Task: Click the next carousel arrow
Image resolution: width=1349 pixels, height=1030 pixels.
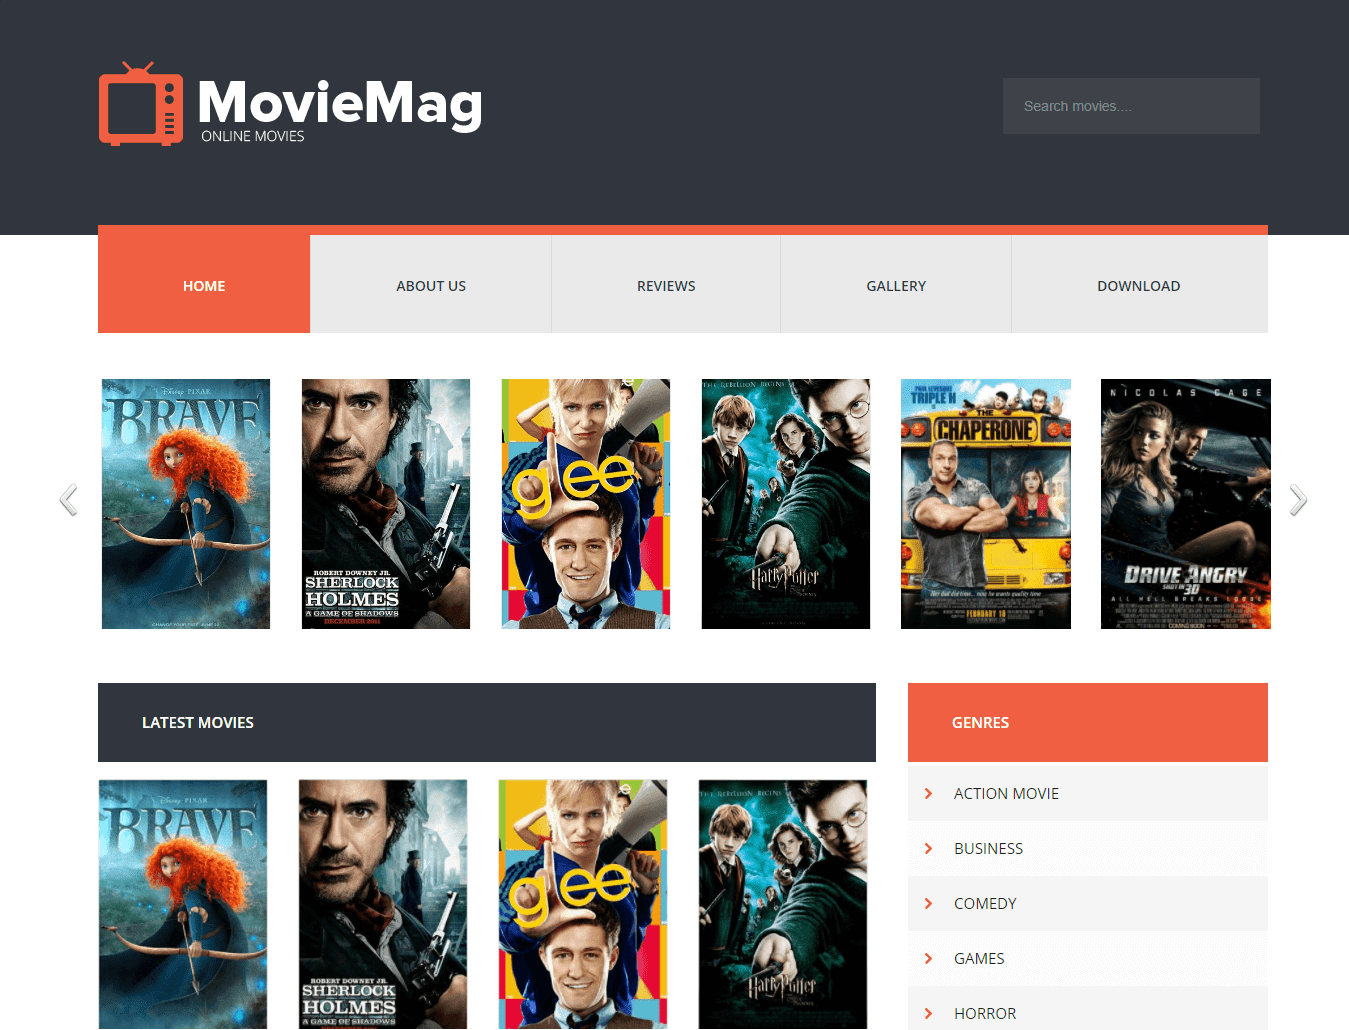Action: pyautogui.click(x=1297, y=500)
